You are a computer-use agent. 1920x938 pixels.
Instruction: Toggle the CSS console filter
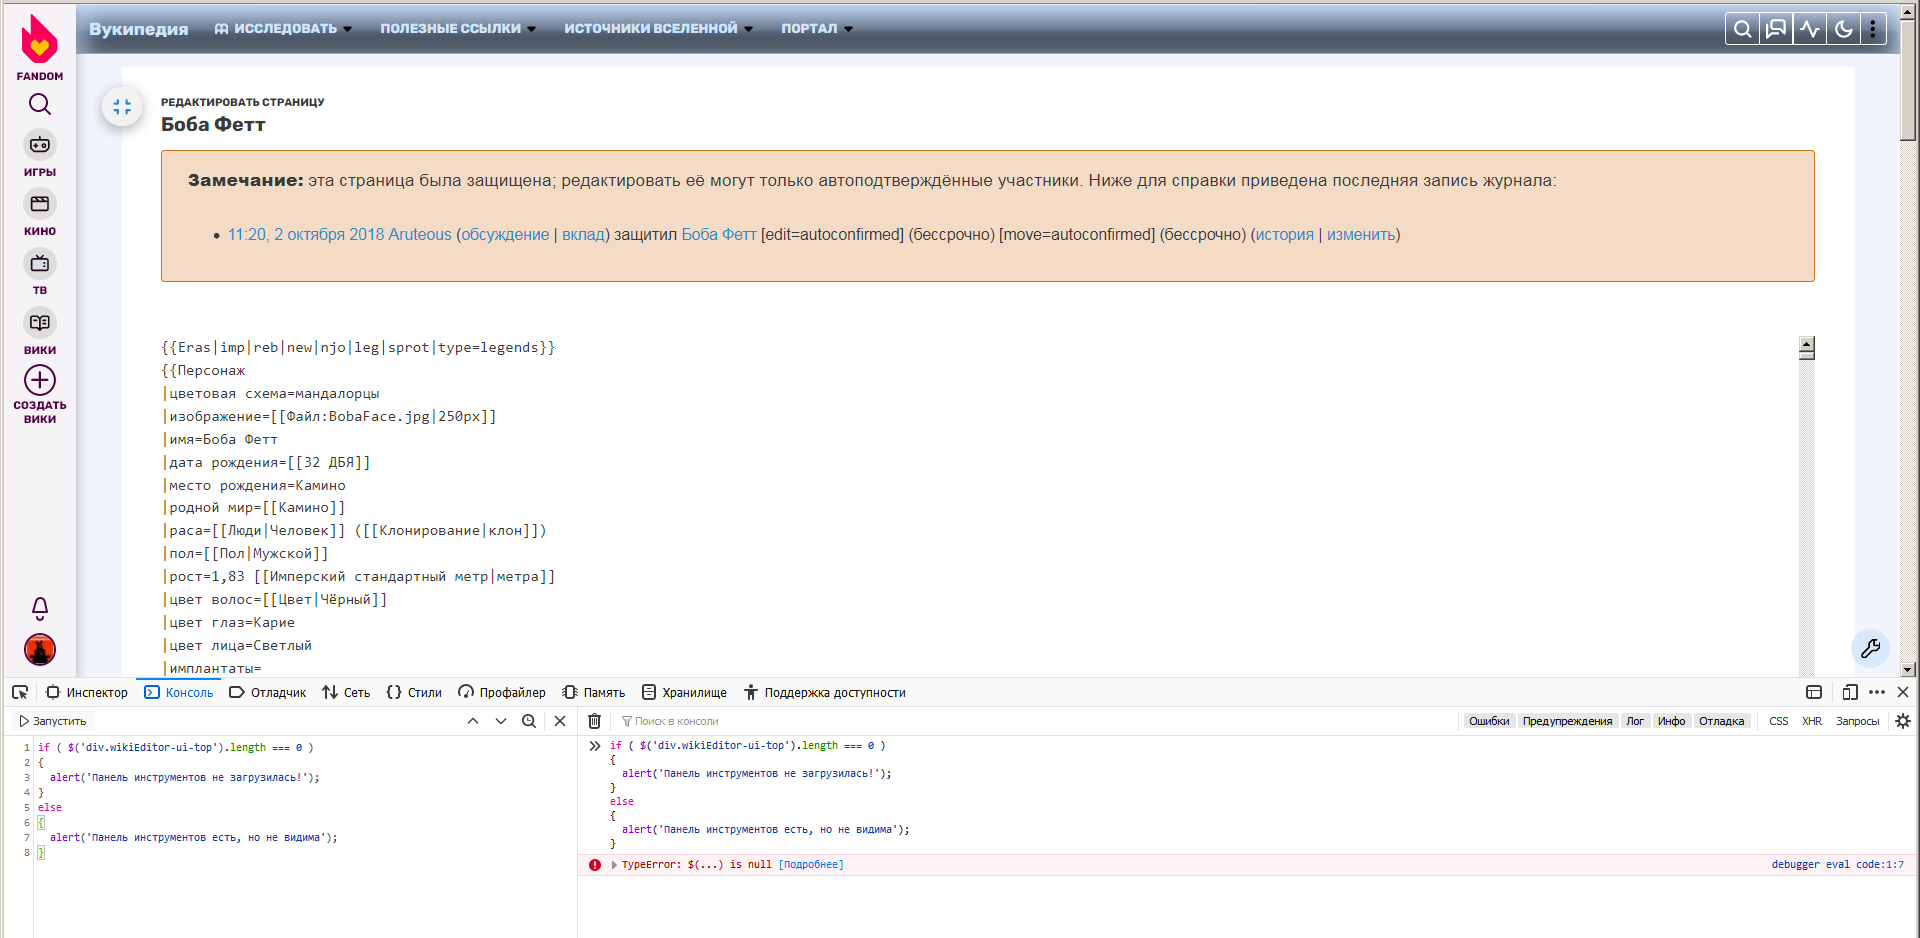(x=1778, y=721)
